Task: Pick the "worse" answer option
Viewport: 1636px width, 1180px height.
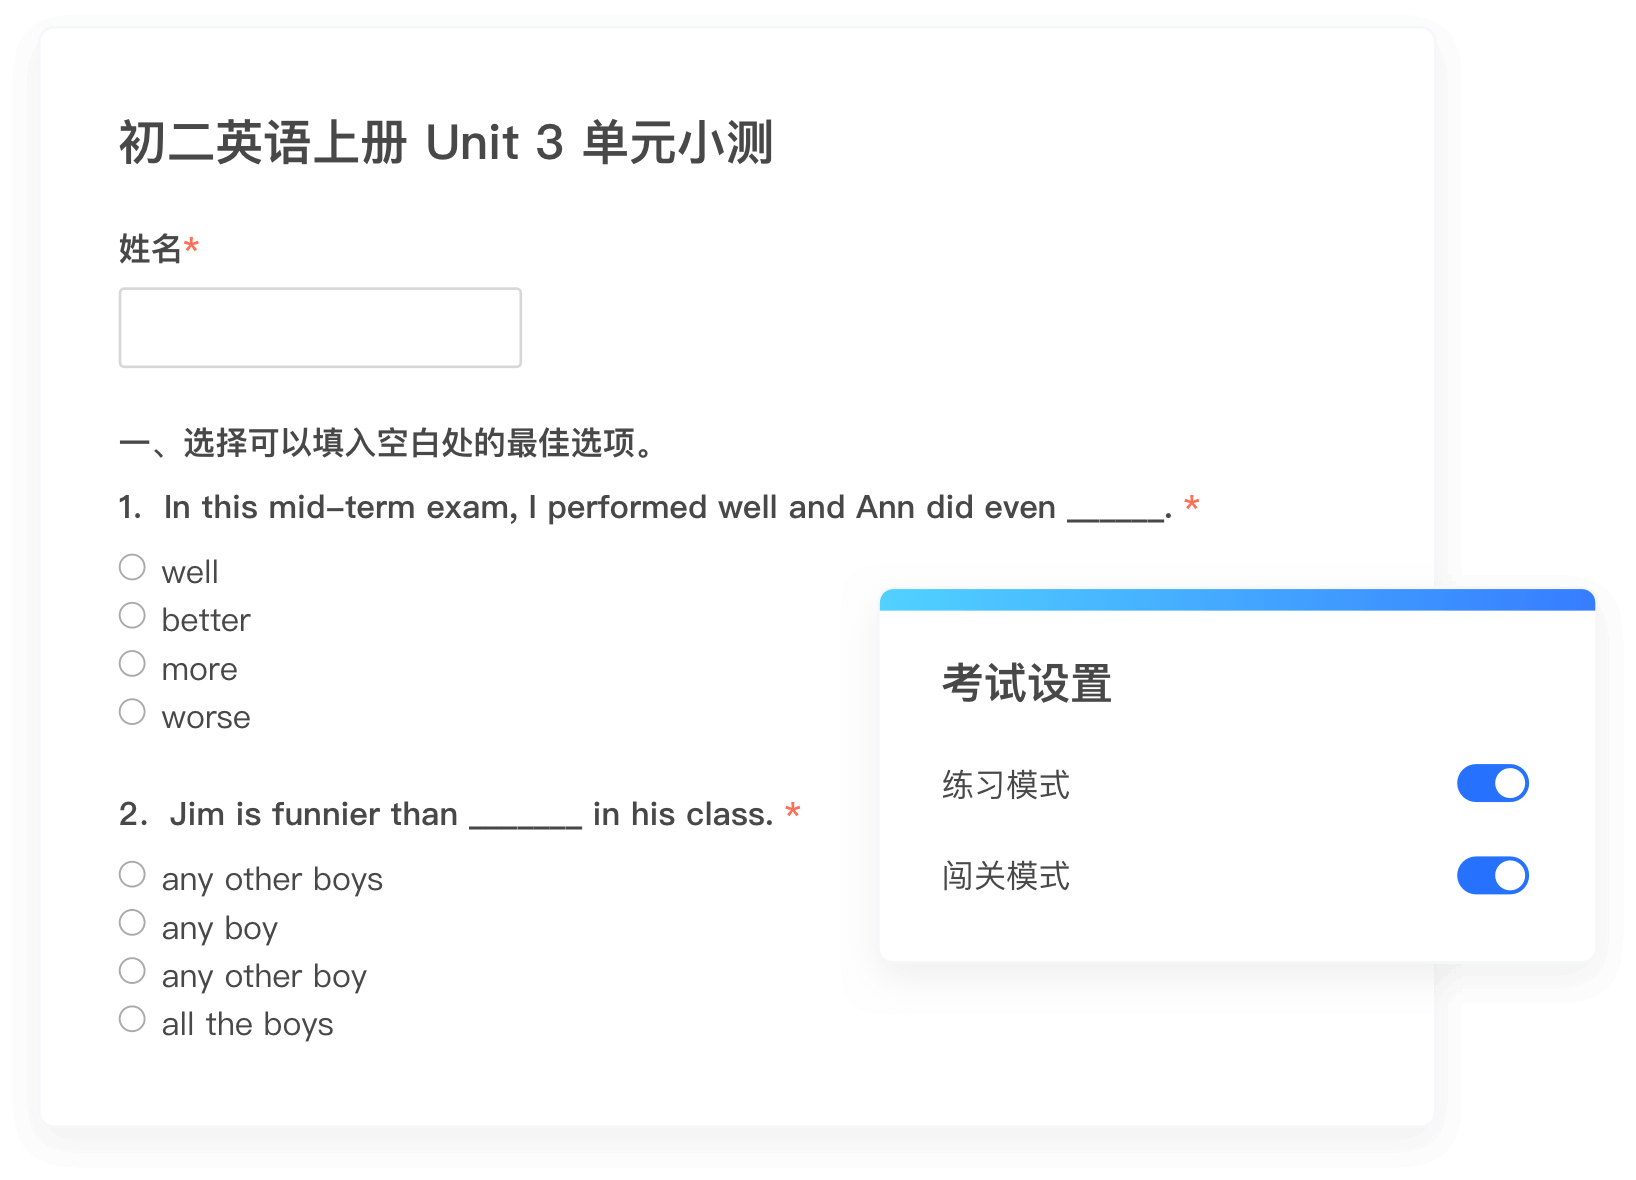Action: pyautogui.click(x=132, y=712)
